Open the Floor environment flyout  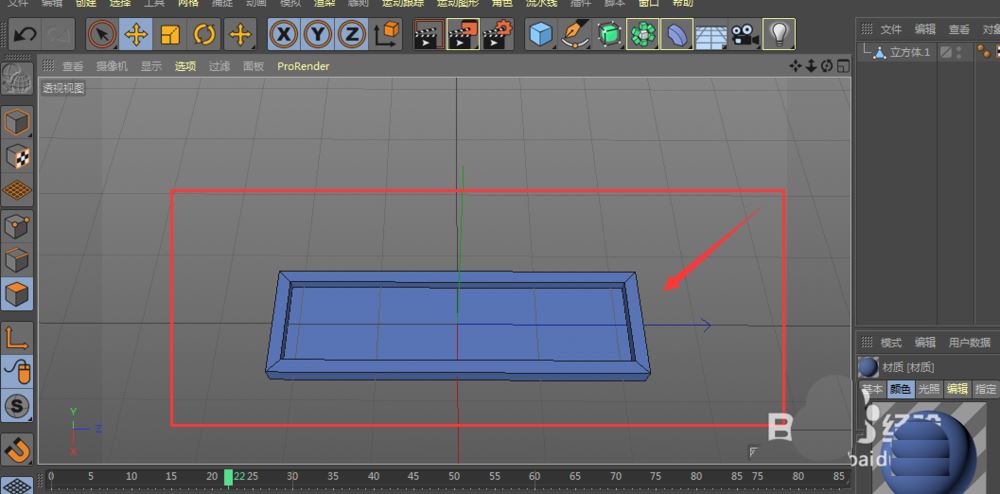(710, 34)
